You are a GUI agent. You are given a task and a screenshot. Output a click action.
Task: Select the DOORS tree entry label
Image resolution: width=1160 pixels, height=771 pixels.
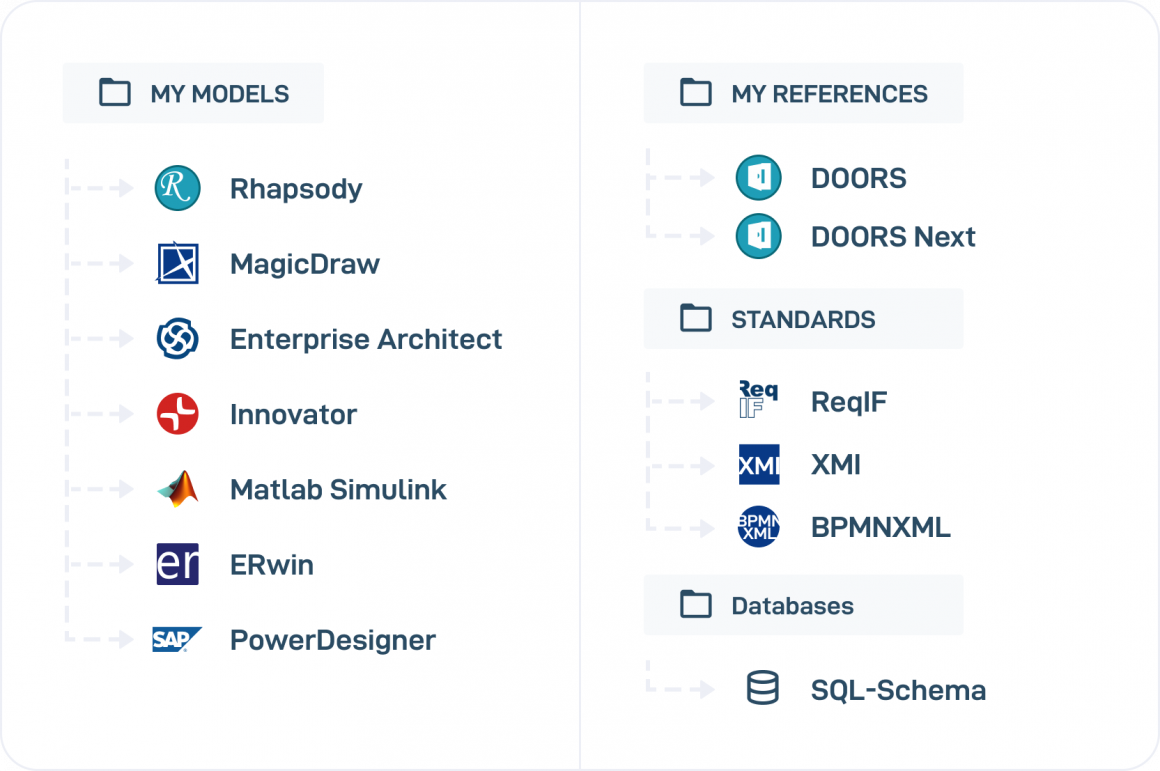[859, 179]
